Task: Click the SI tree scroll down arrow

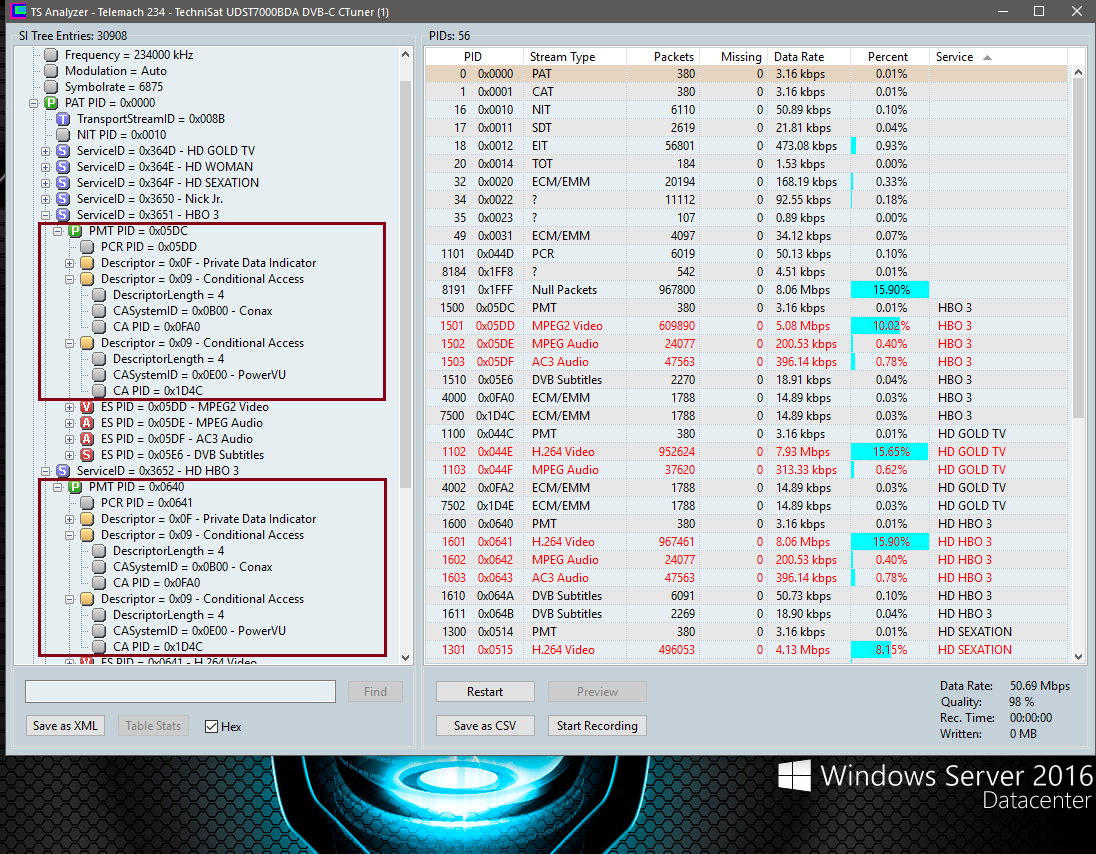Action: 405,658
